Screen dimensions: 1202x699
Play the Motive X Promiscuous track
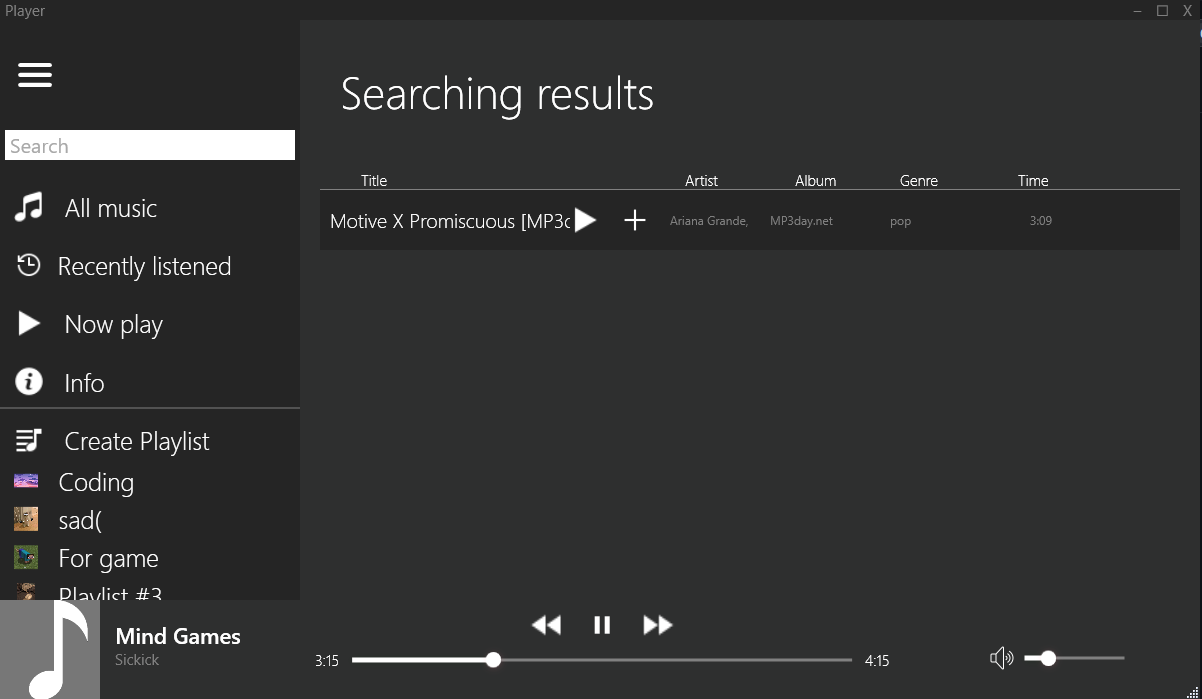pos(586,220)
